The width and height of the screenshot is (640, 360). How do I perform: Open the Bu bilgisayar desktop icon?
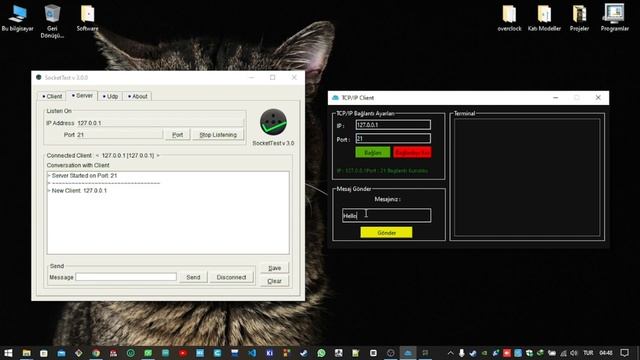pyautogui.click(x=18, y=18)
